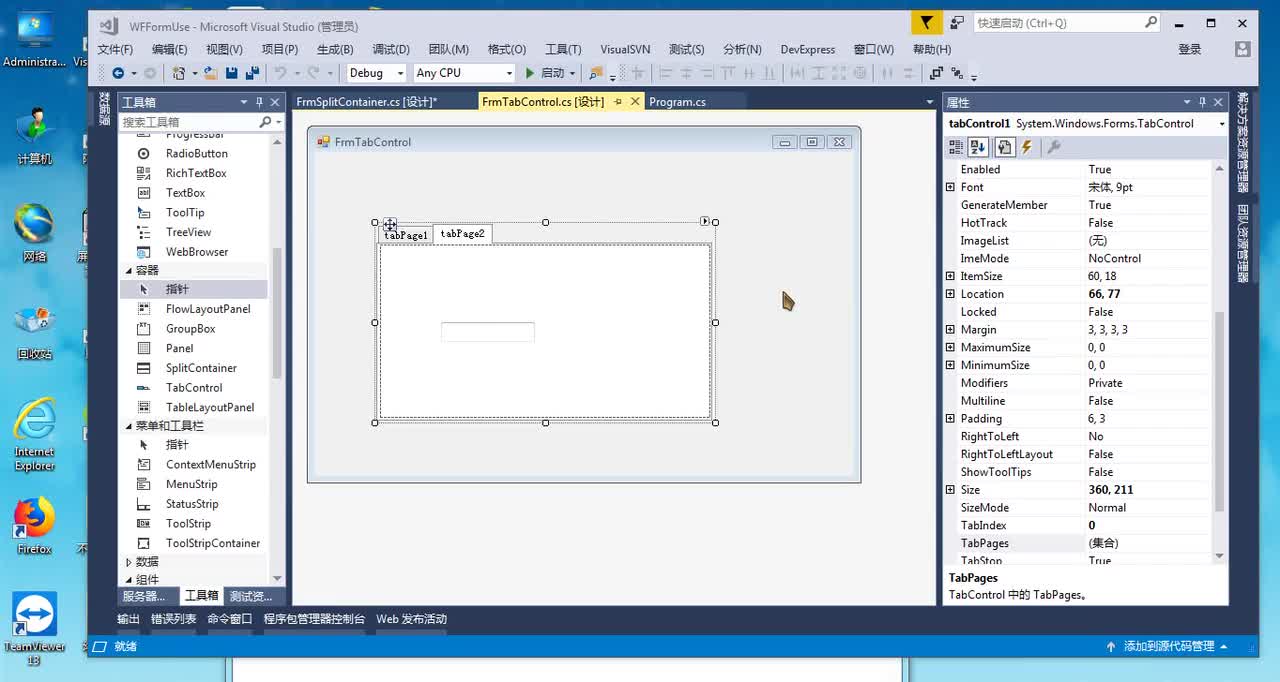The height and width of the screenshot is (682, 1280).
Task: Pin the Toolbox panel
Action: [259, 102]
